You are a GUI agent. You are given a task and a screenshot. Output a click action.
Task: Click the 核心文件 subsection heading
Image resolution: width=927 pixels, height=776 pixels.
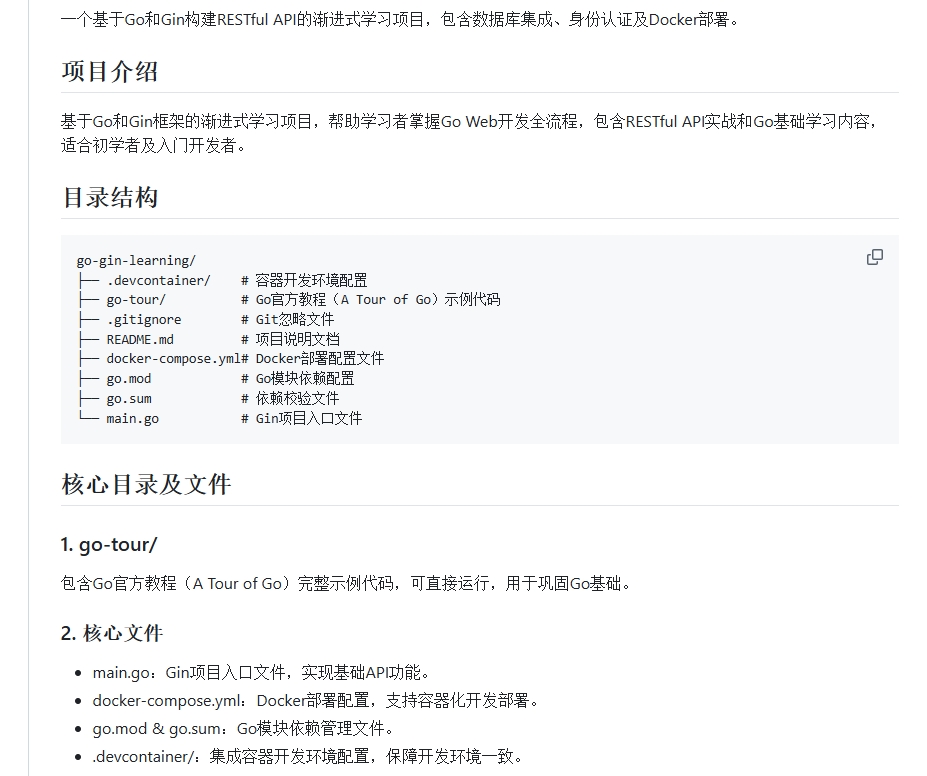point(113,633)
